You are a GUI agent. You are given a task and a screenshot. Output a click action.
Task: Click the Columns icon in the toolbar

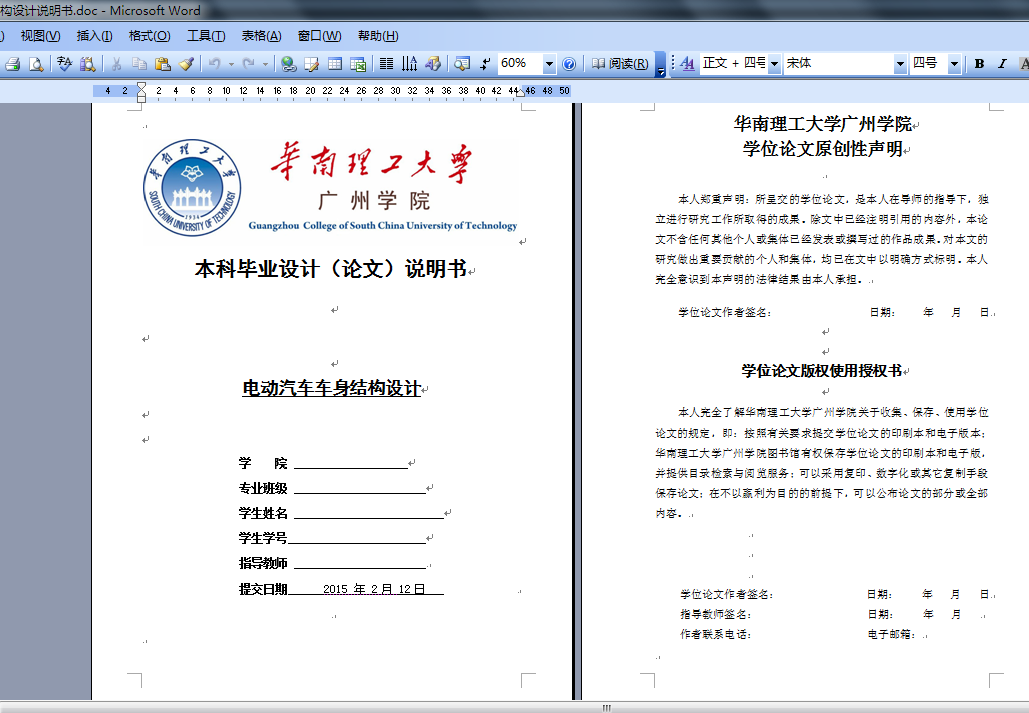[387, 64]
